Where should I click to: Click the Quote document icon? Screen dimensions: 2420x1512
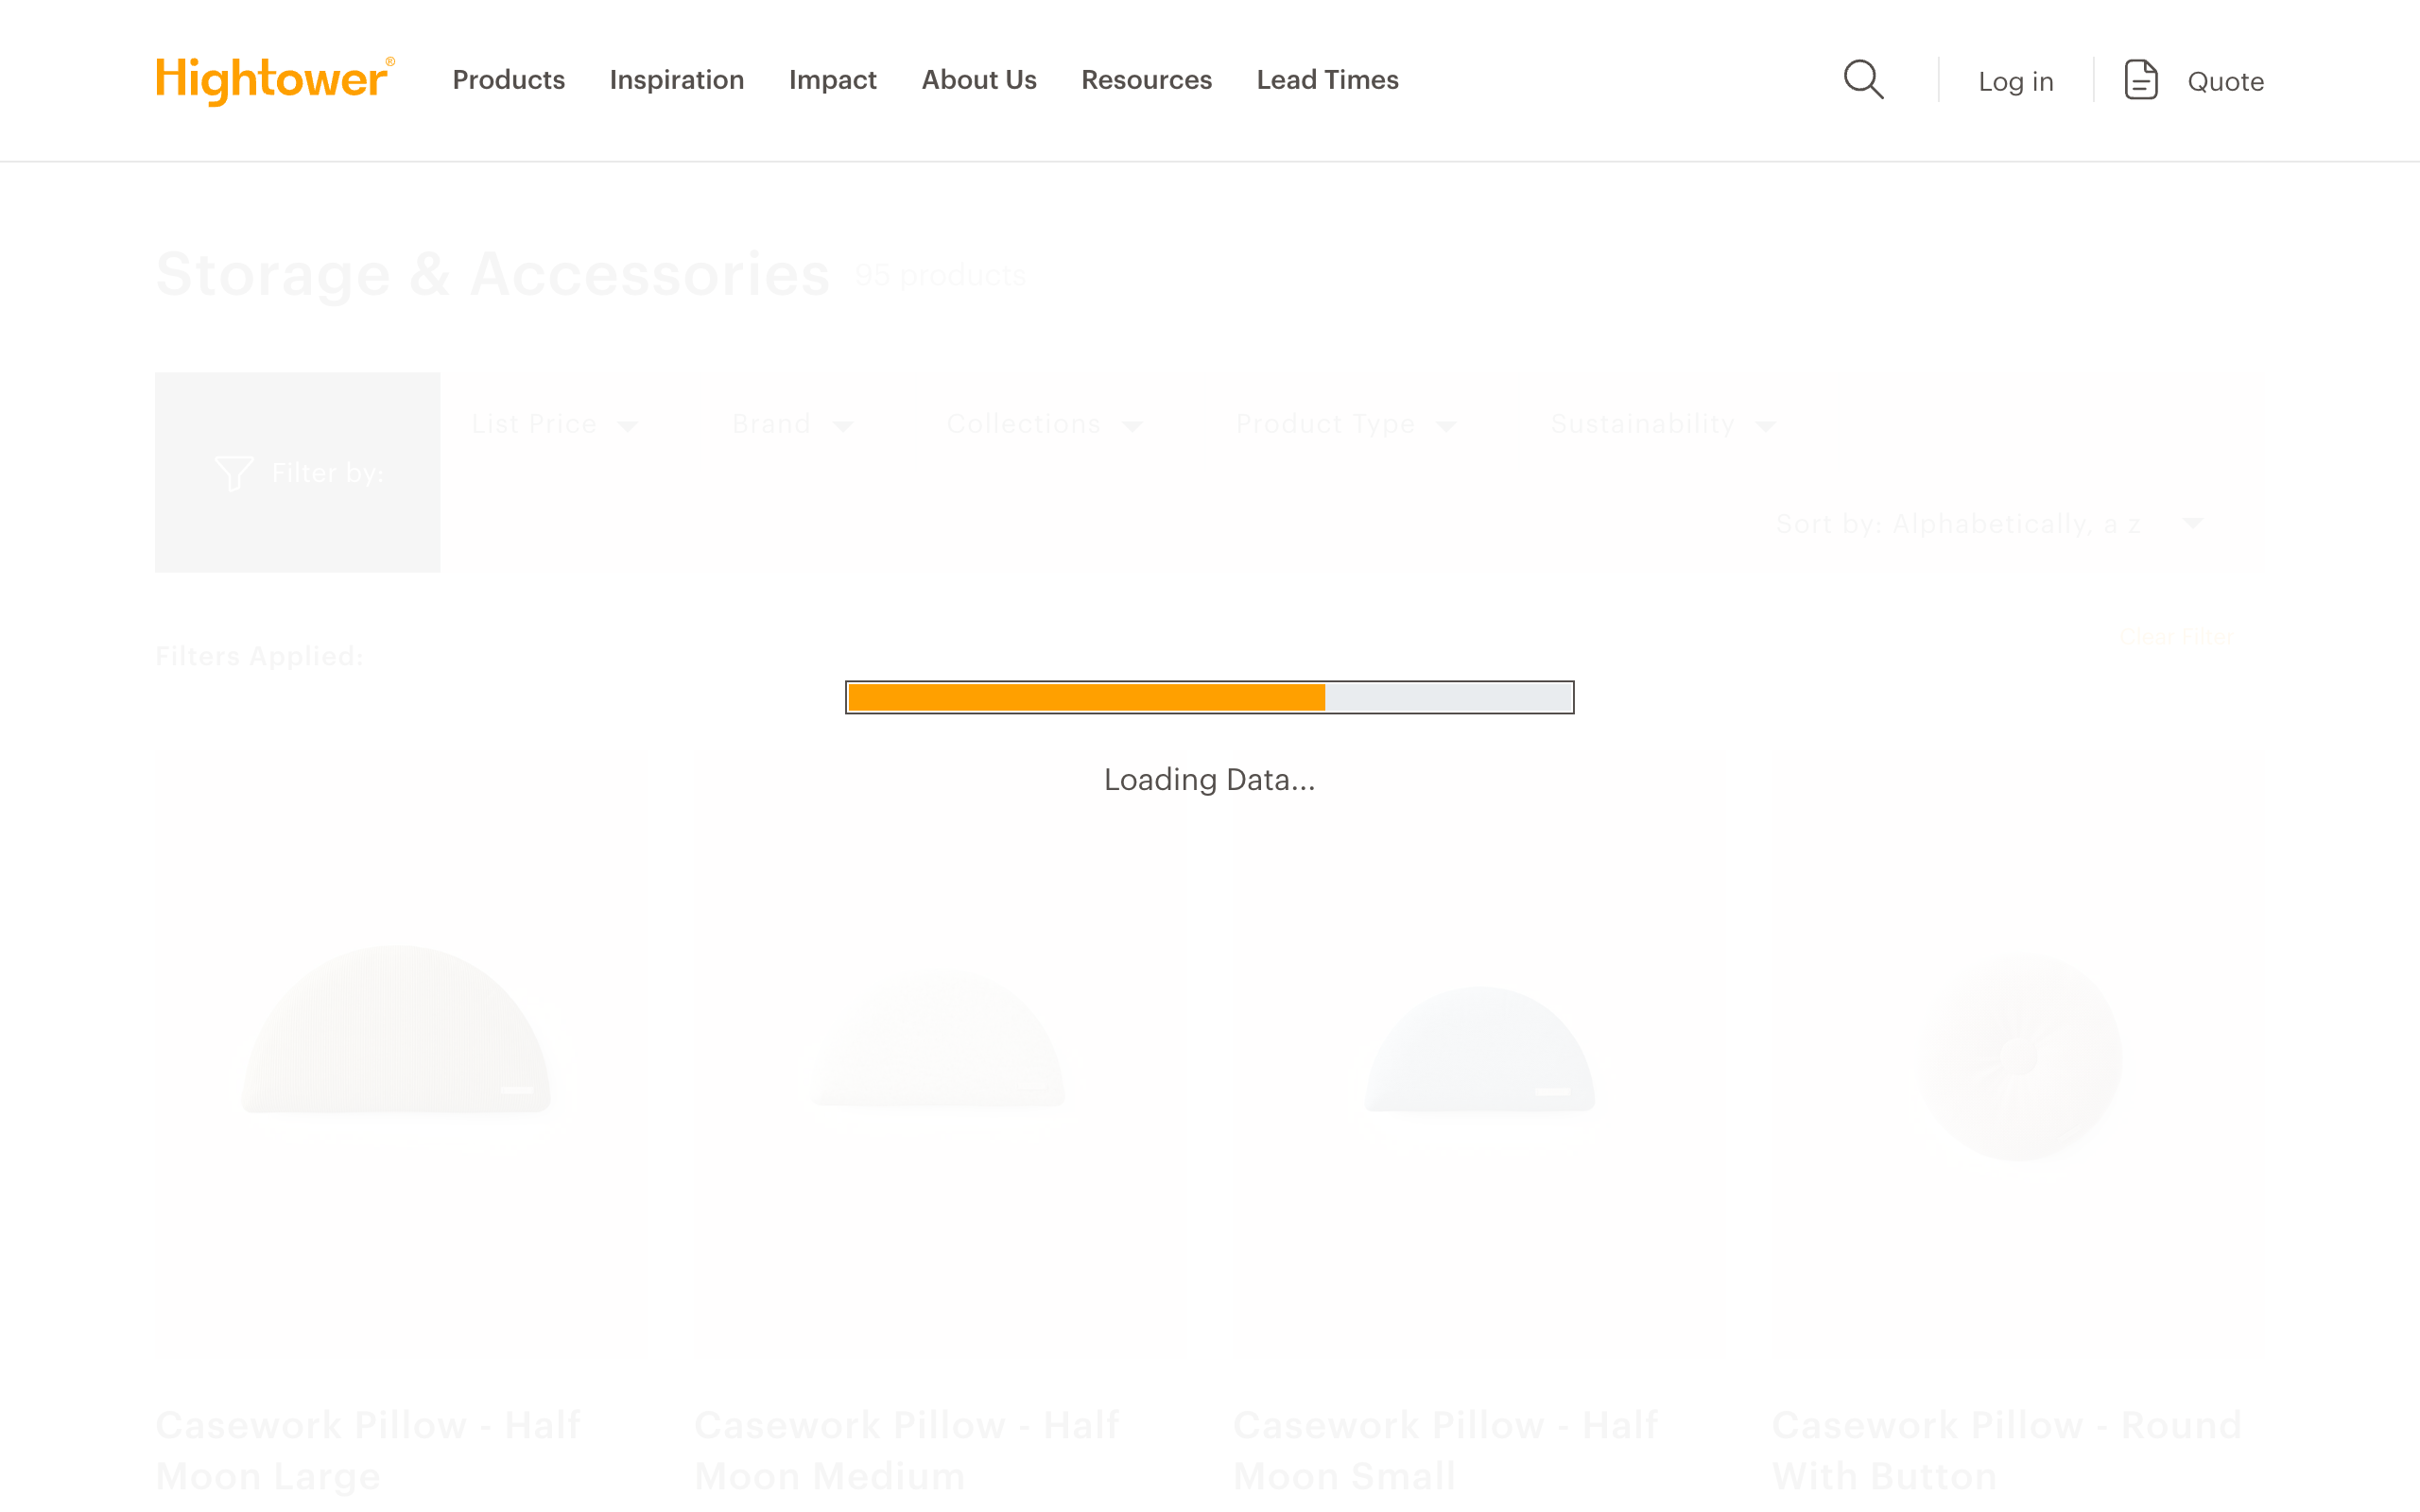click(x=2139, y=80)
